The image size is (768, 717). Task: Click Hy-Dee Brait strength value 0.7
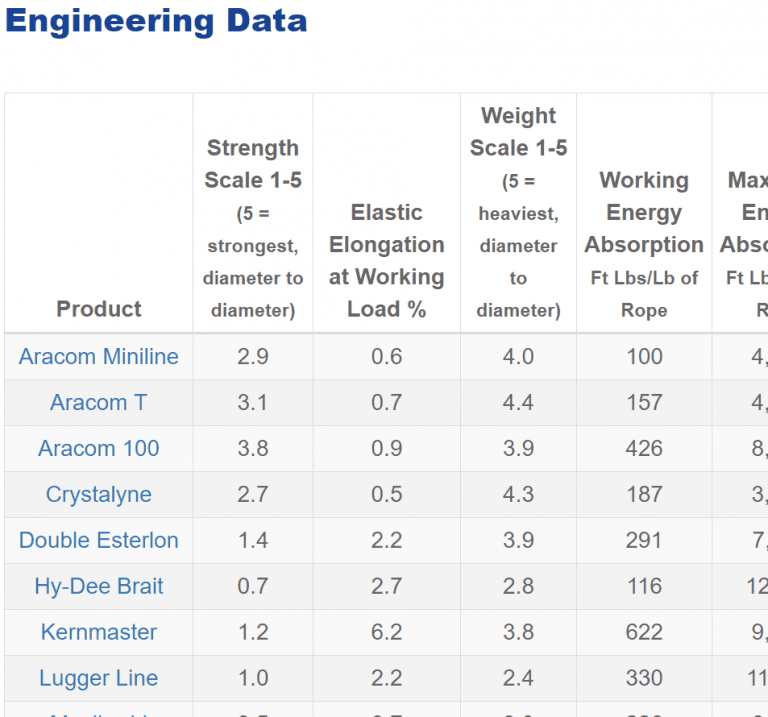(x=253, y=587)
